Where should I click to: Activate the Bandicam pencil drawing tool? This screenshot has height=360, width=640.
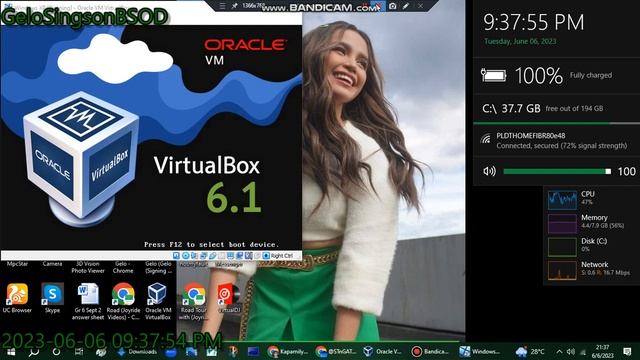click(x=406, y=6)
